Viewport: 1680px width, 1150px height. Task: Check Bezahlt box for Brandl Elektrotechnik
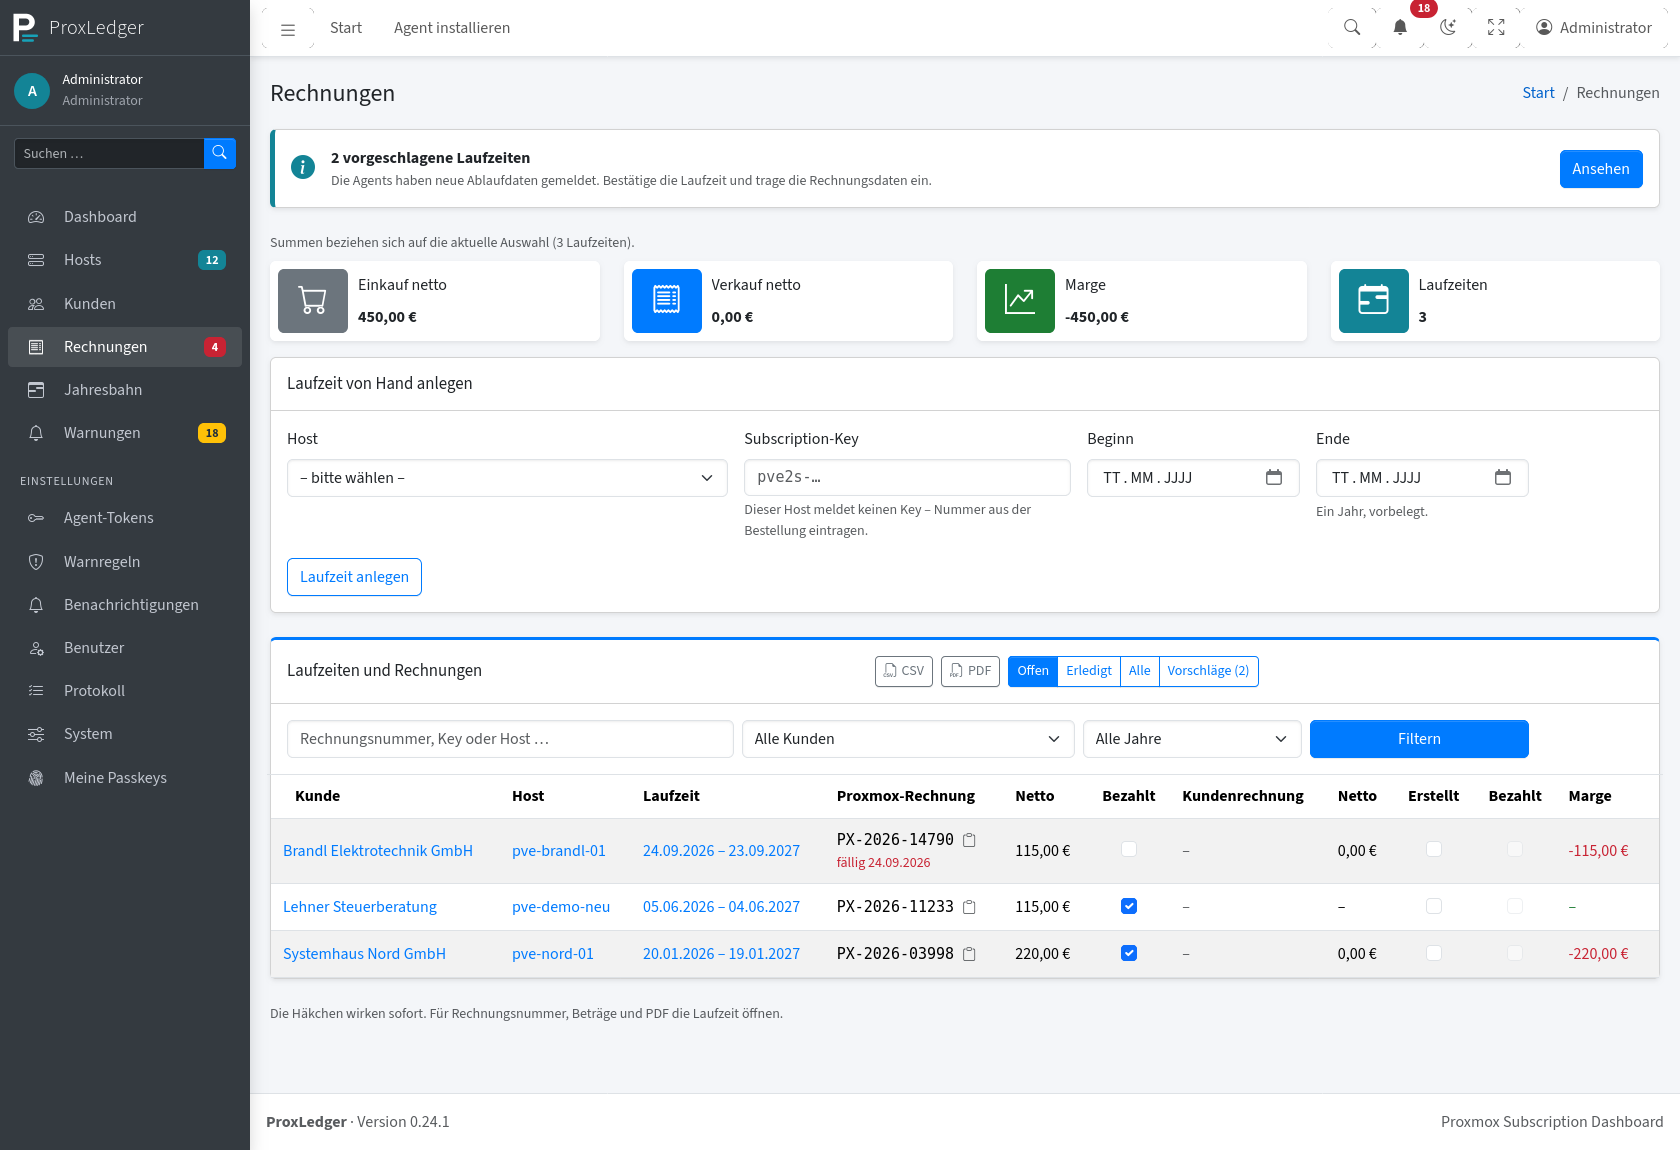coord(1129,849)
